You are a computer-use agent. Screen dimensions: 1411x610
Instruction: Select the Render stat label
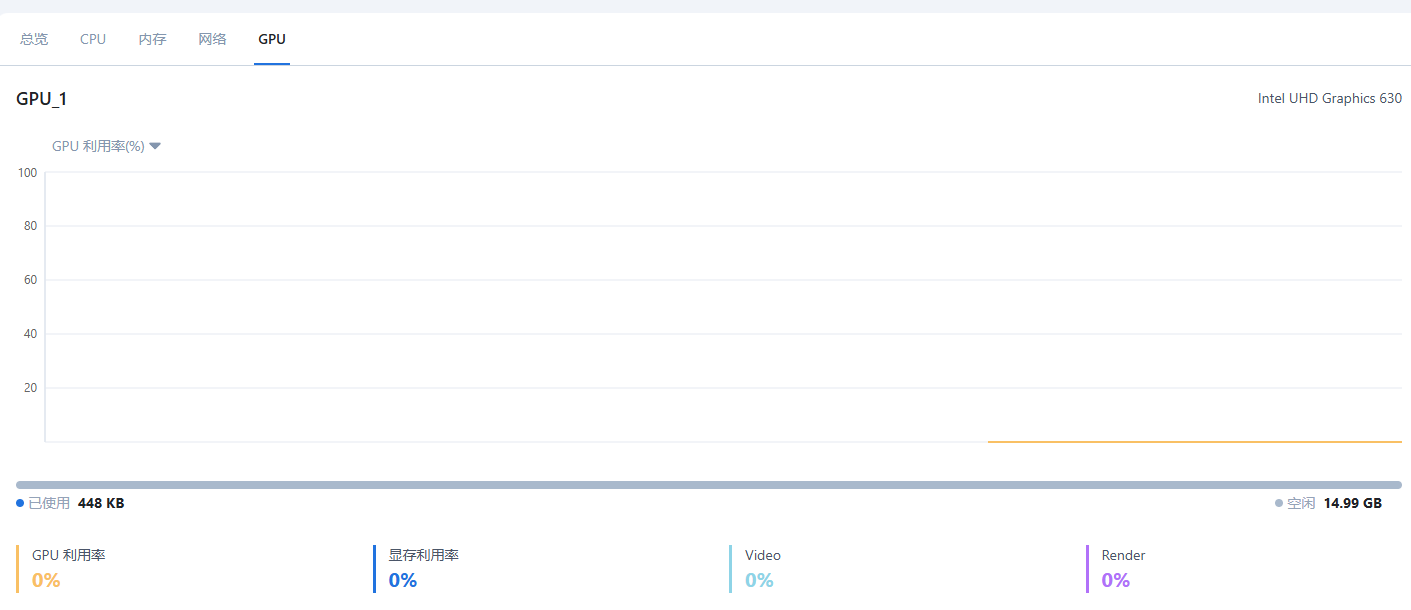[x=1124, y=555]
